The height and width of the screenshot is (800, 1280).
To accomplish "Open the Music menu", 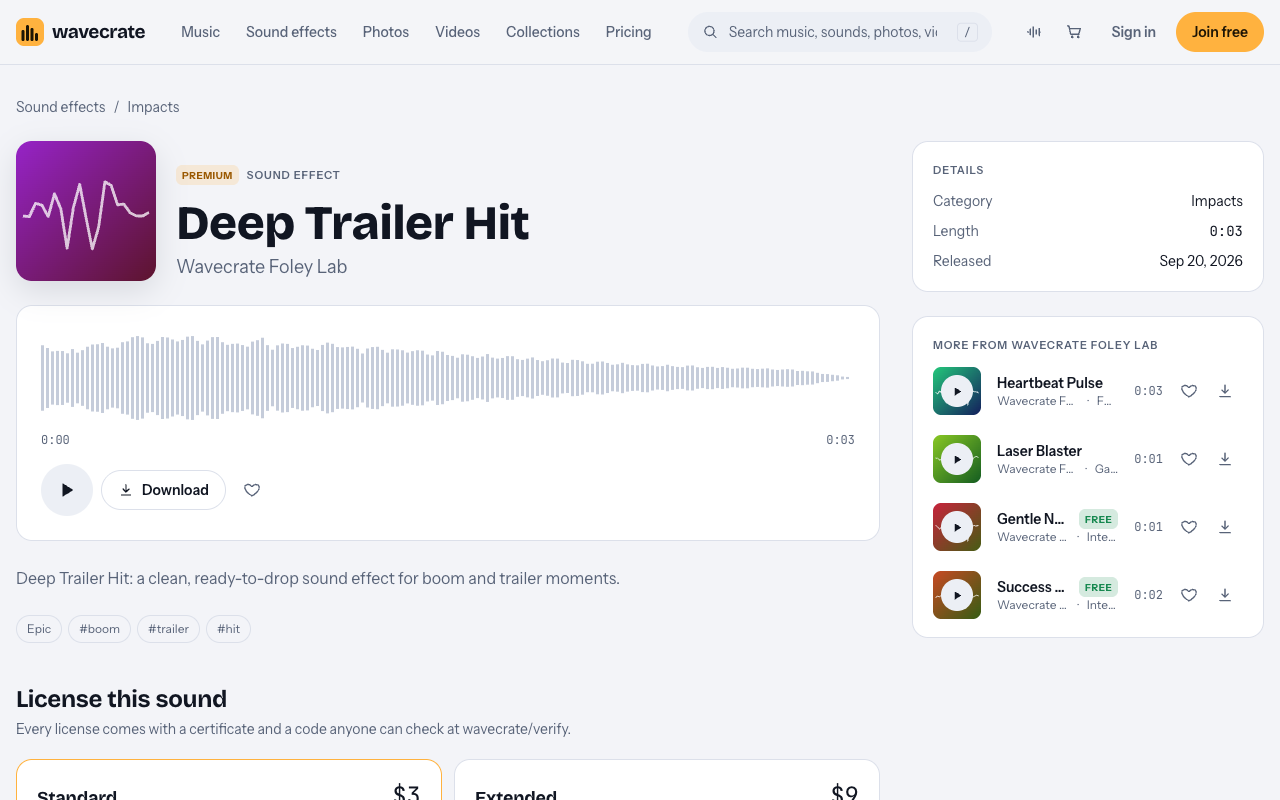I will pos(200,32).
